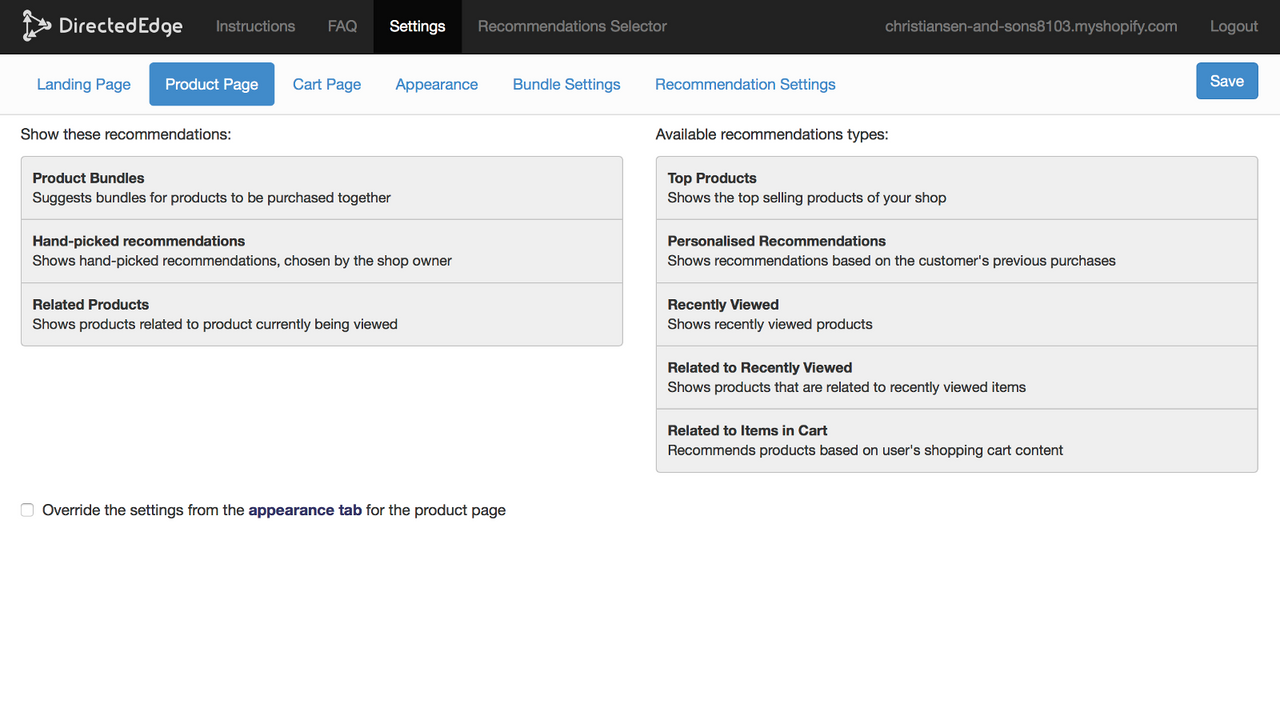
Task: Open the Recommendation Settings tab
Action: (745, 84)
